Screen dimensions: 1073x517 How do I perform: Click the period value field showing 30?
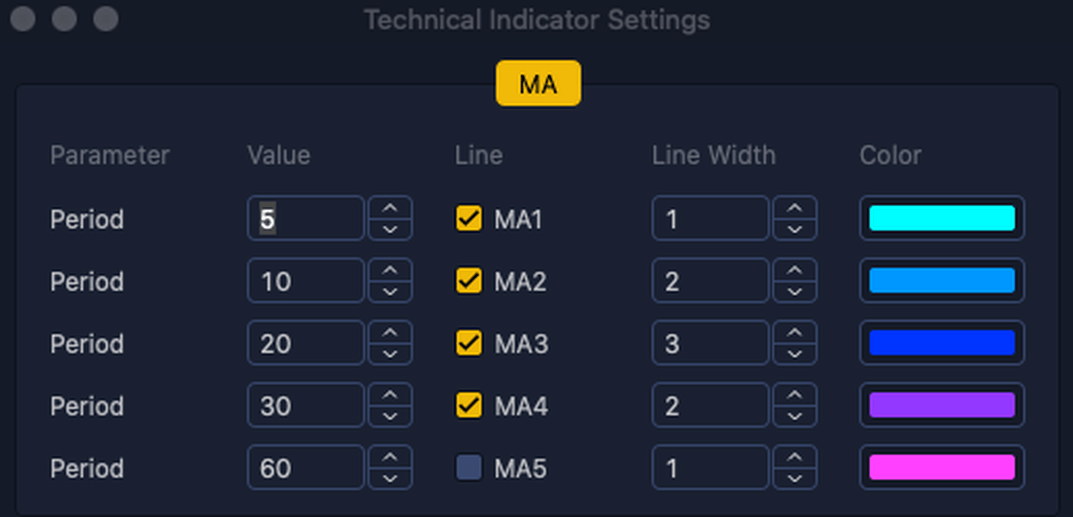305,405
